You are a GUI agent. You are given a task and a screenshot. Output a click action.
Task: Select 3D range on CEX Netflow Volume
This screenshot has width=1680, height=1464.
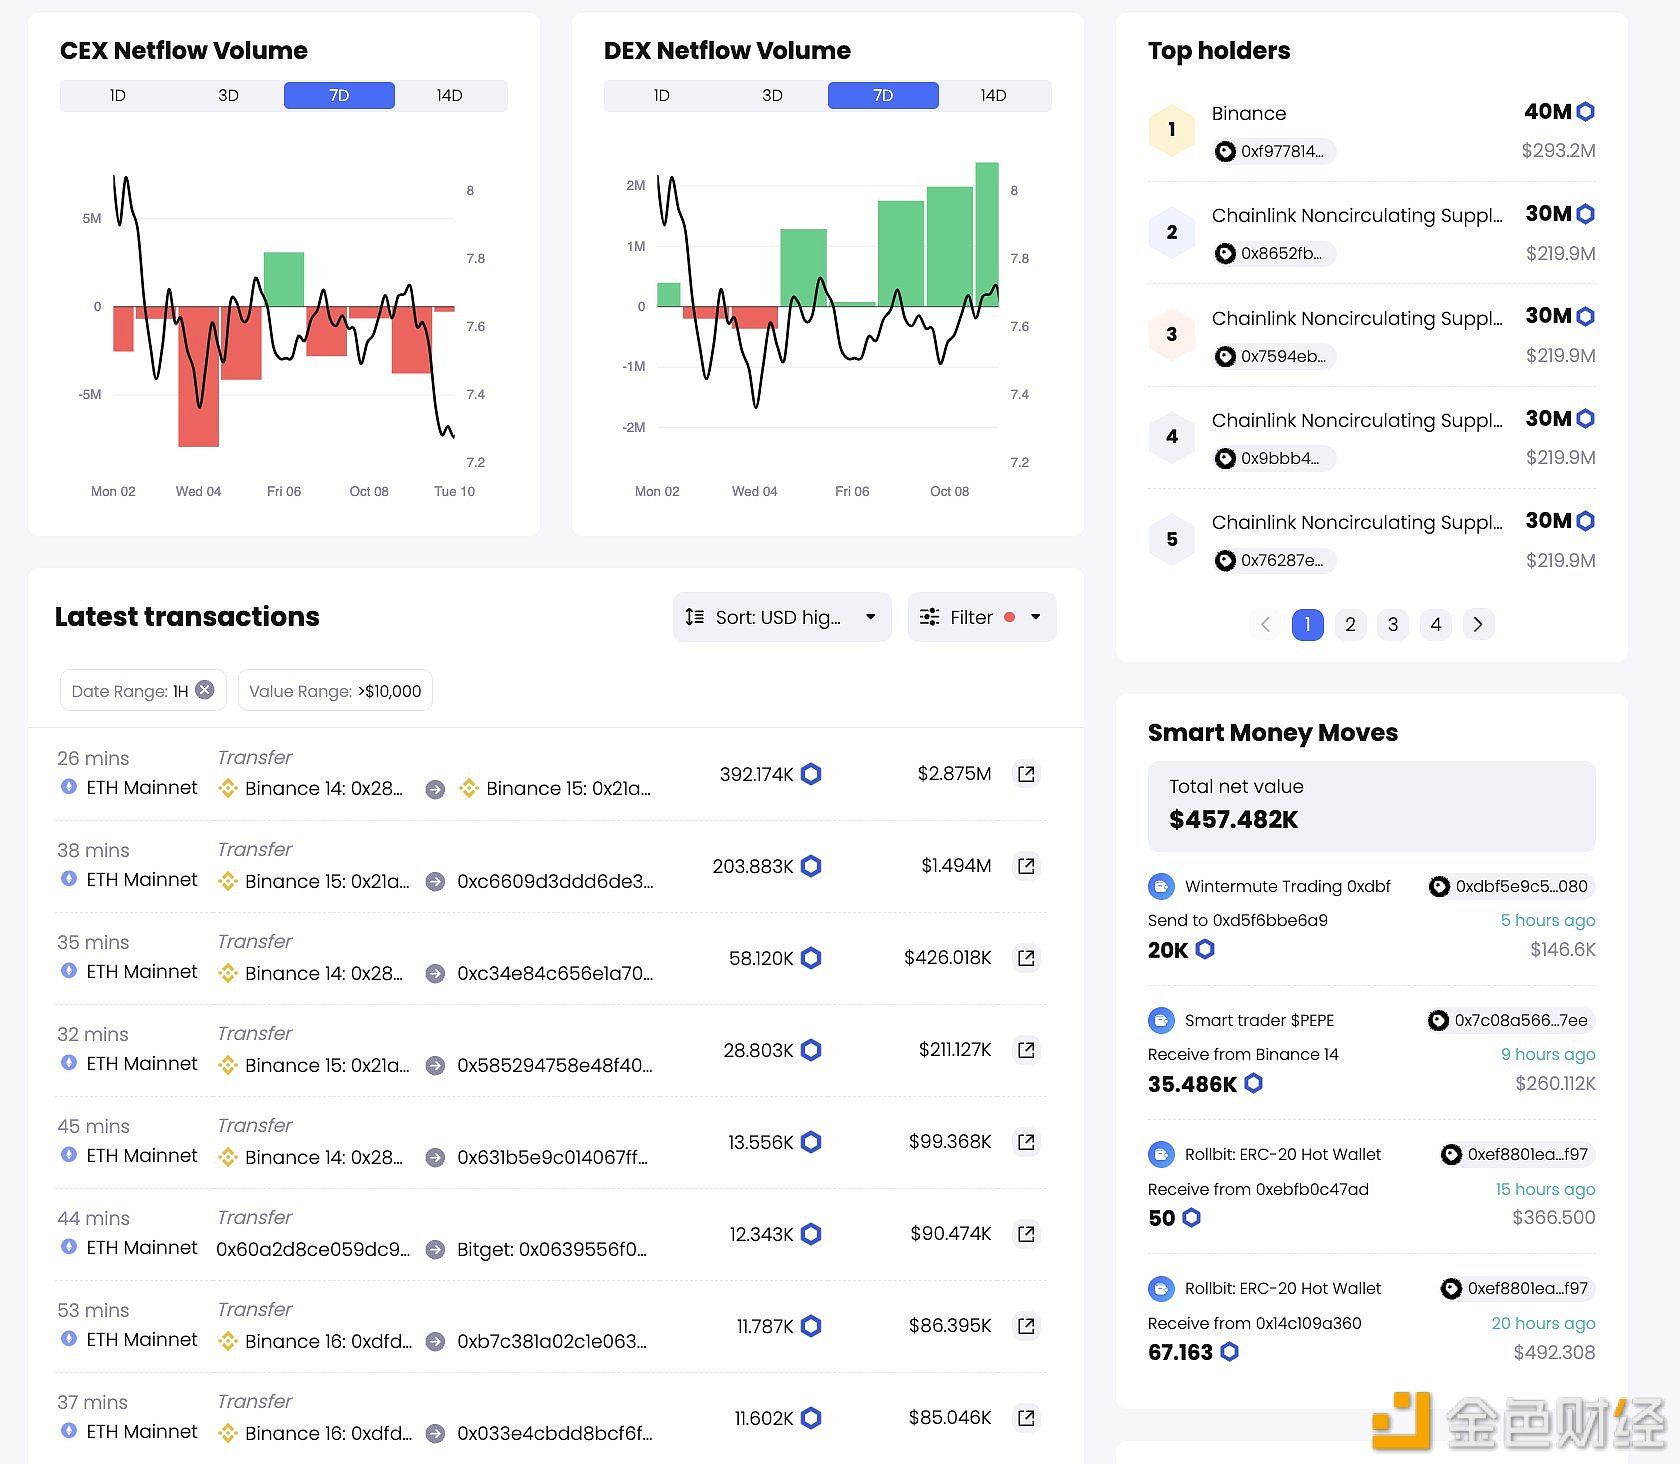click(x=228, y=96)
